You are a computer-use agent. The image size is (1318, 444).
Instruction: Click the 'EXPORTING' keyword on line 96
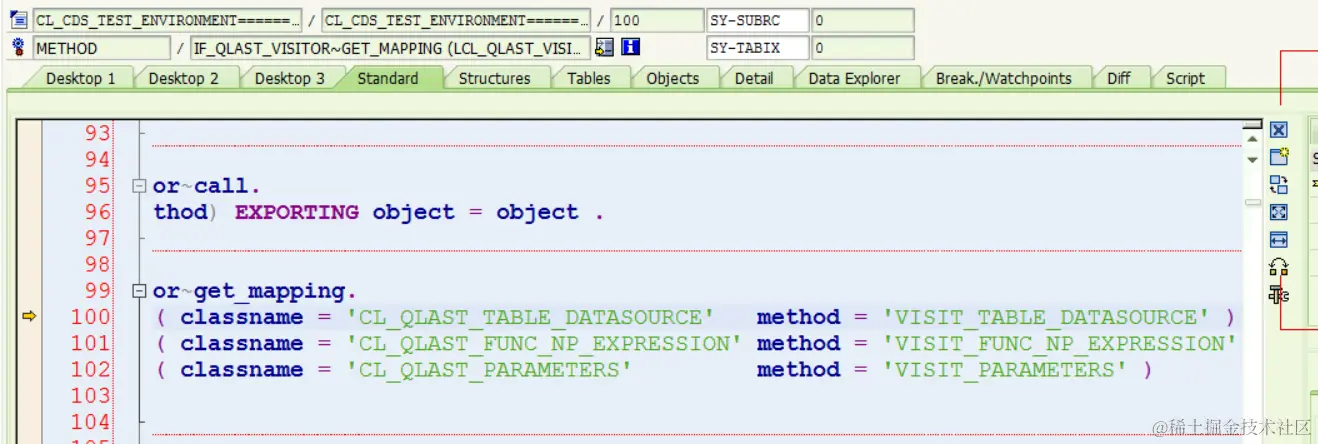point(296,212)
